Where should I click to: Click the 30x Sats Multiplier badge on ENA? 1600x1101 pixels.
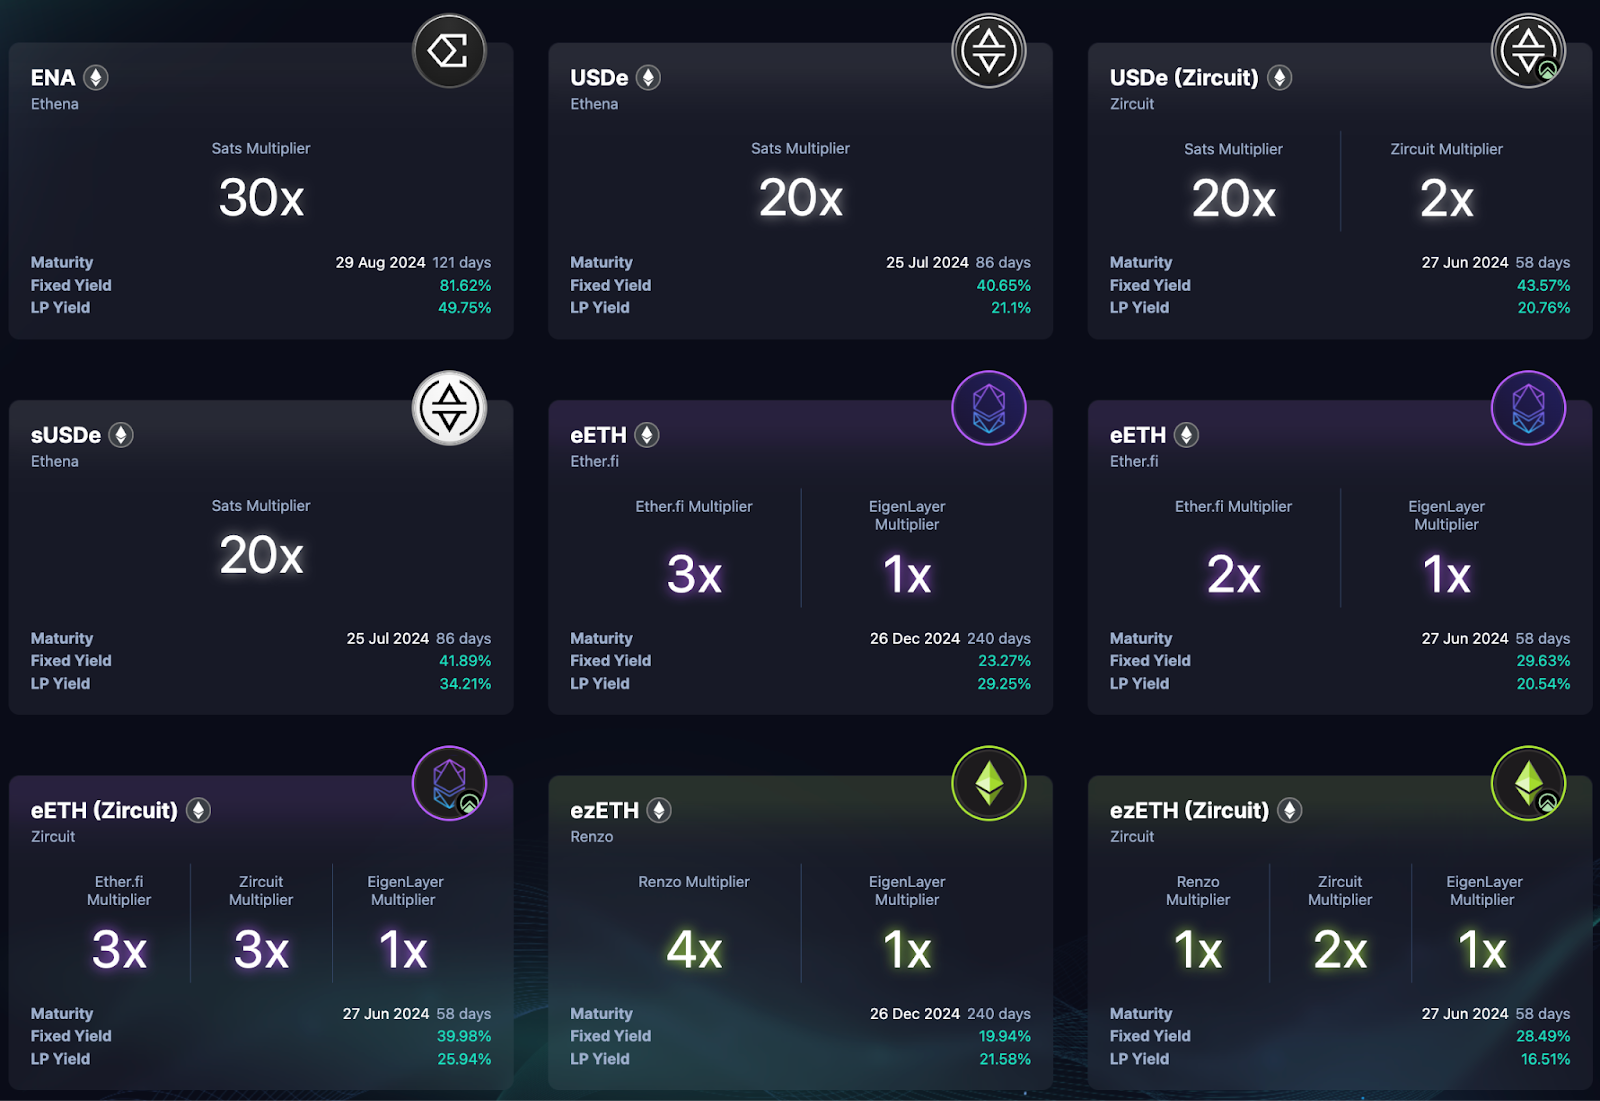coord(260,198)
